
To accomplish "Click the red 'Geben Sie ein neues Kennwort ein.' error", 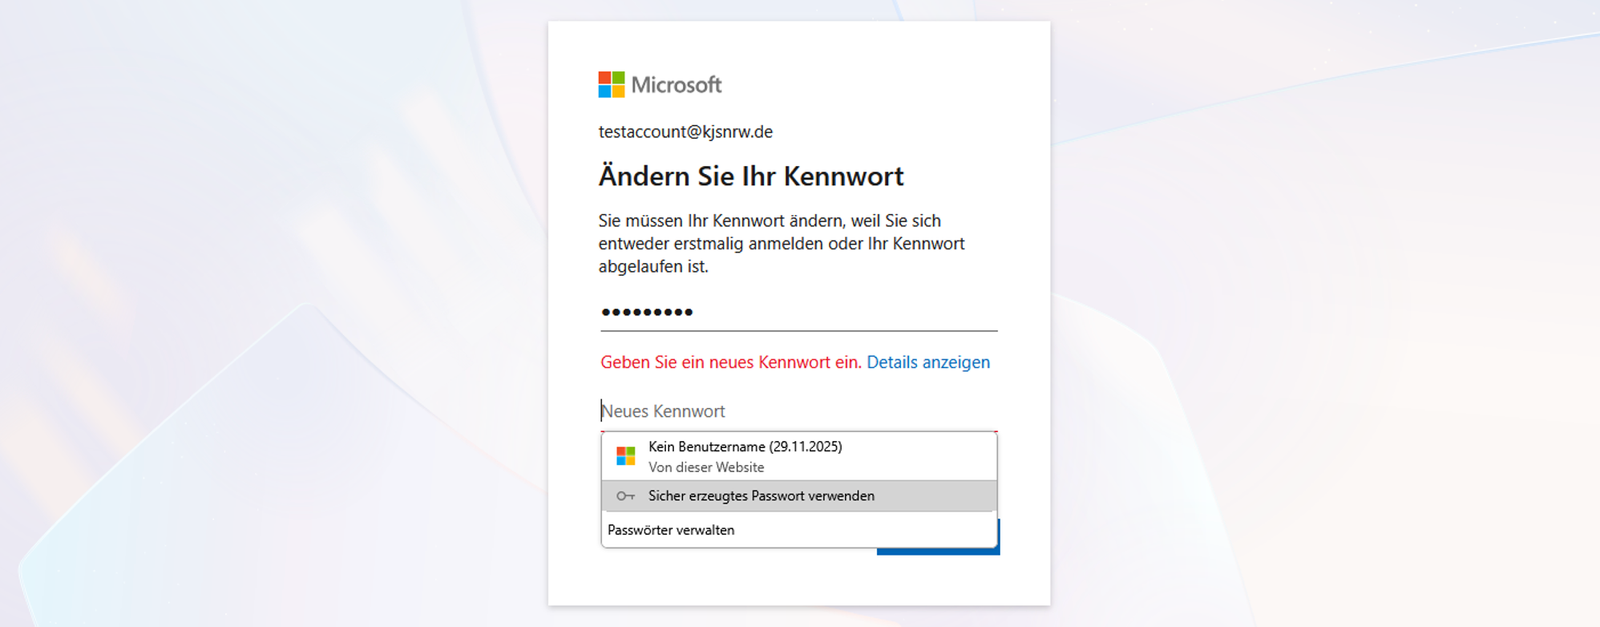I will (x=731, y=362).
